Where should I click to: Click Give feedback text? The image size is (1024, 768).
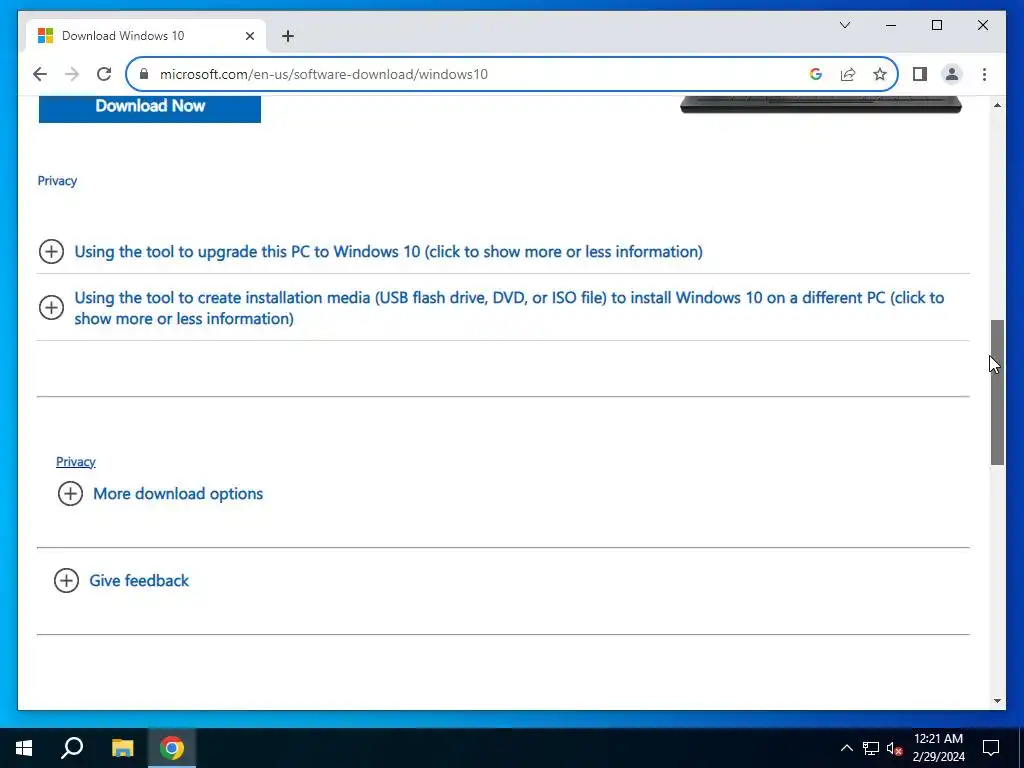pyautogui.click(x=138, y=581)
